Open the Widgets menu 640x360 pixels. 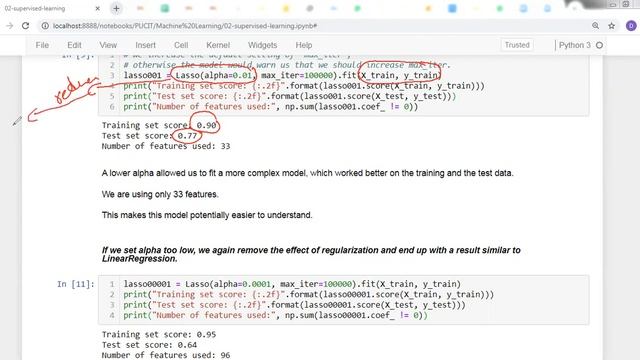262,45
